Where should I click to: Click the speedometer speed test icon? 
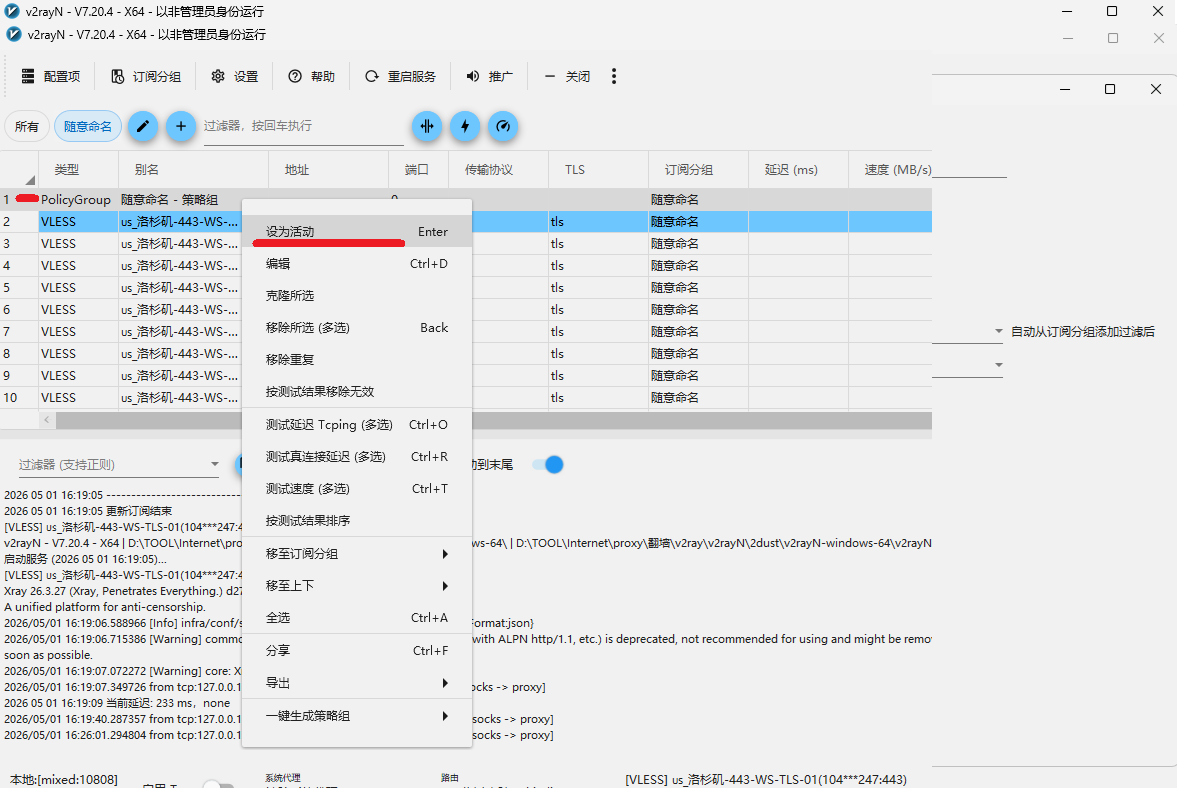(503, 126)
